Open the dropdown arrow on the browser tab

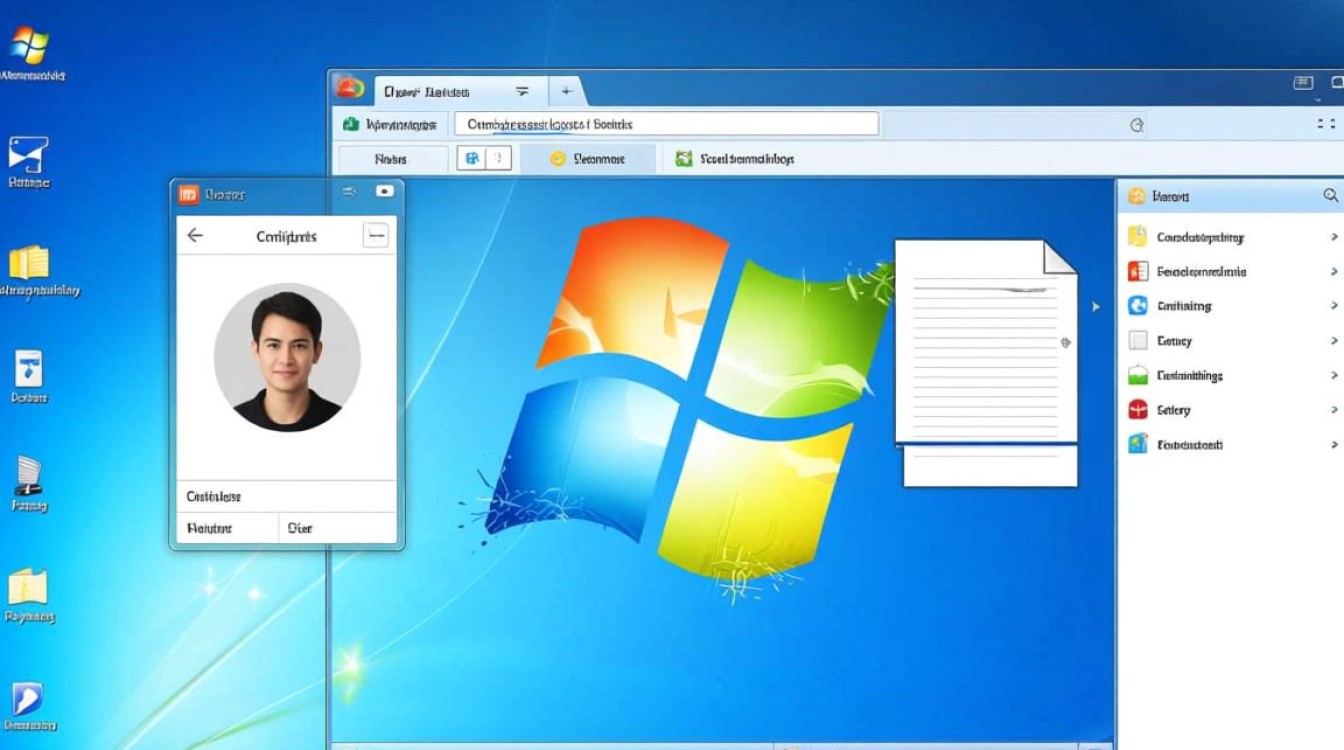click(x=522, y=90)
